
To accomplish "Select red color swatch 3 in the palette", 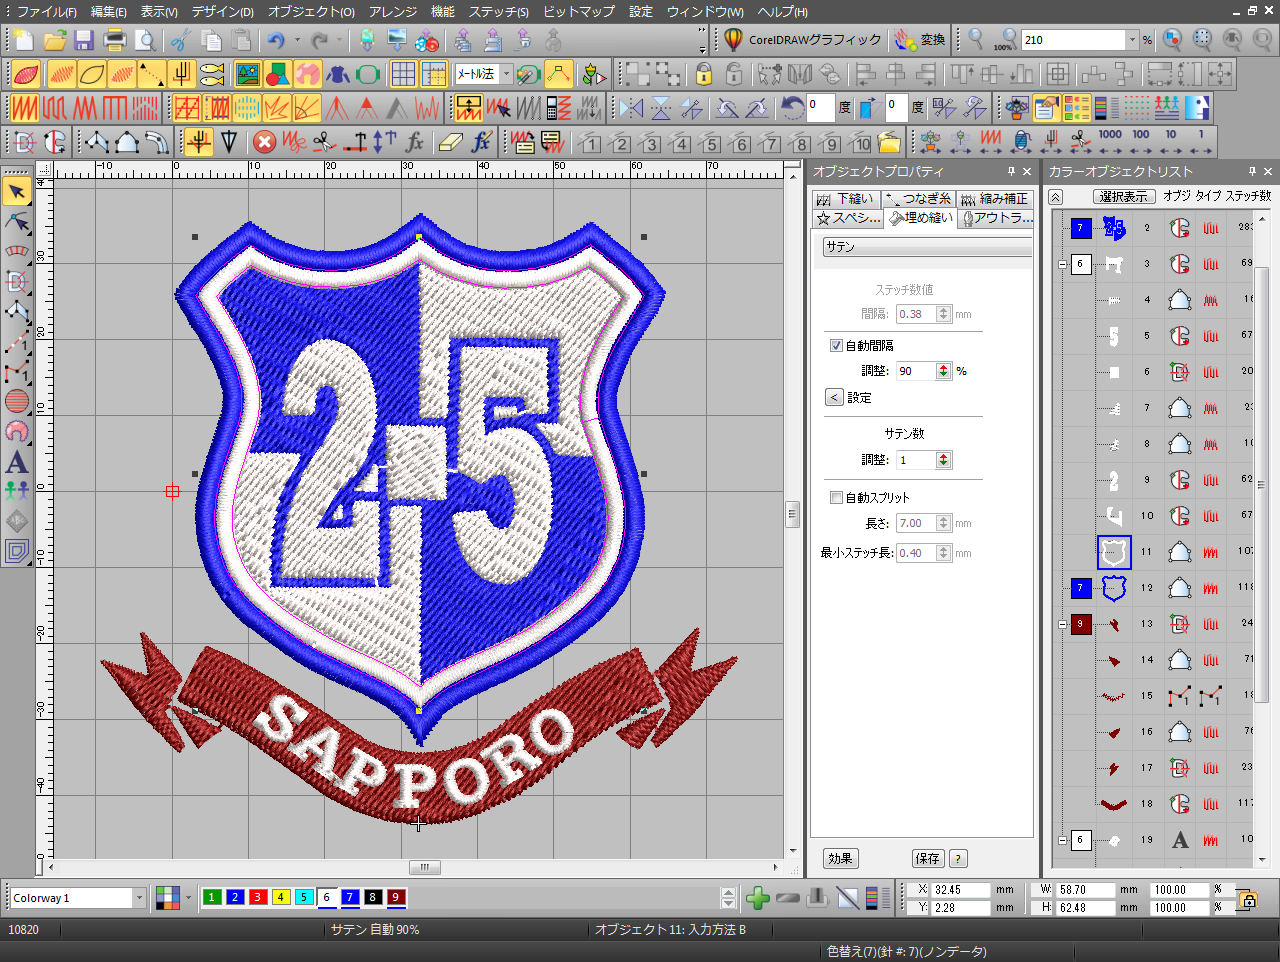I will (258, 897).
